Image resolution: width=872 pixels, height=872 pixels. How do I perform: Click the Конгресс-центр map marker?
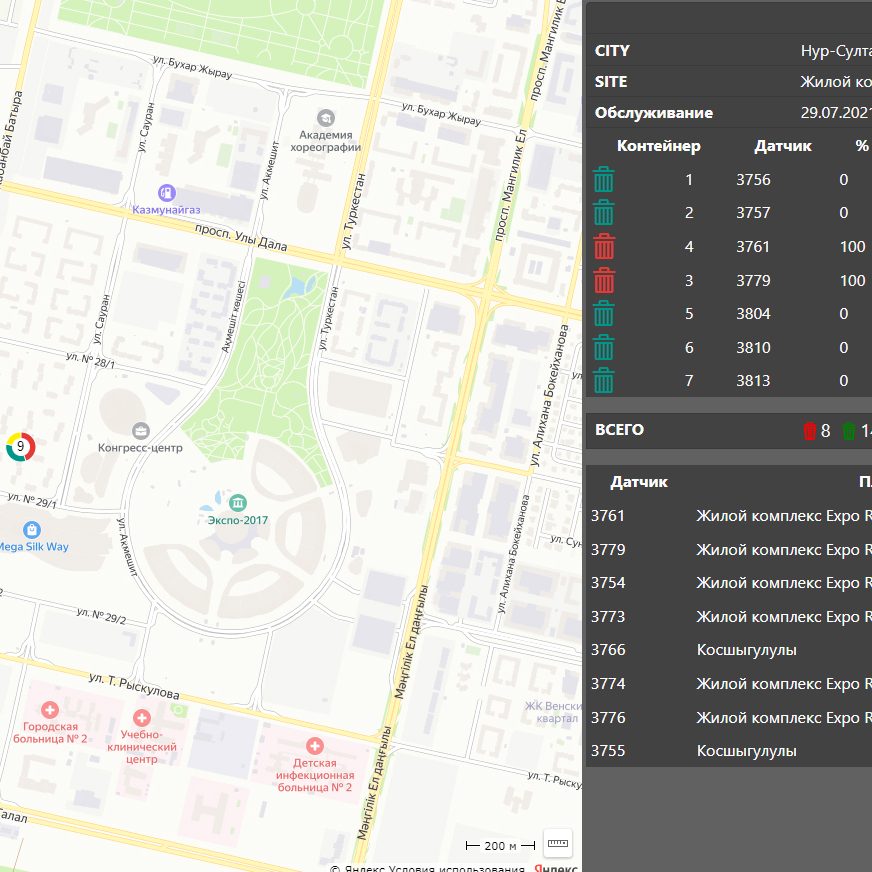click(141, 430)
